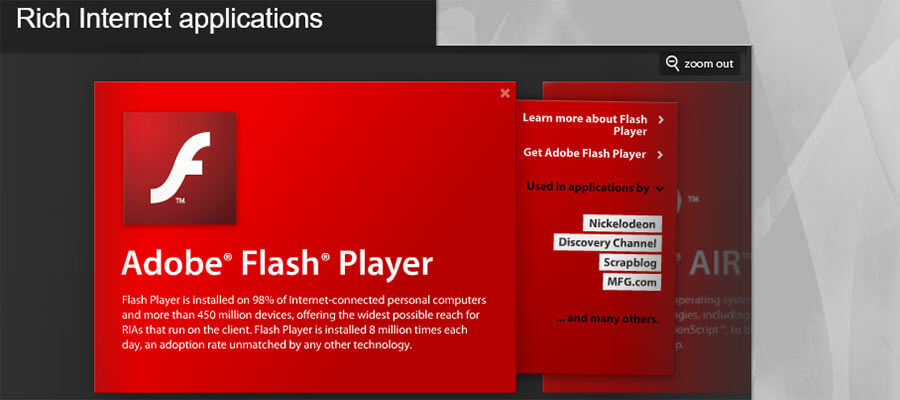Open the Discovery Channel tag
This screenshot has width=900, height=400.
pyautogui.click(x=607, y=243)
